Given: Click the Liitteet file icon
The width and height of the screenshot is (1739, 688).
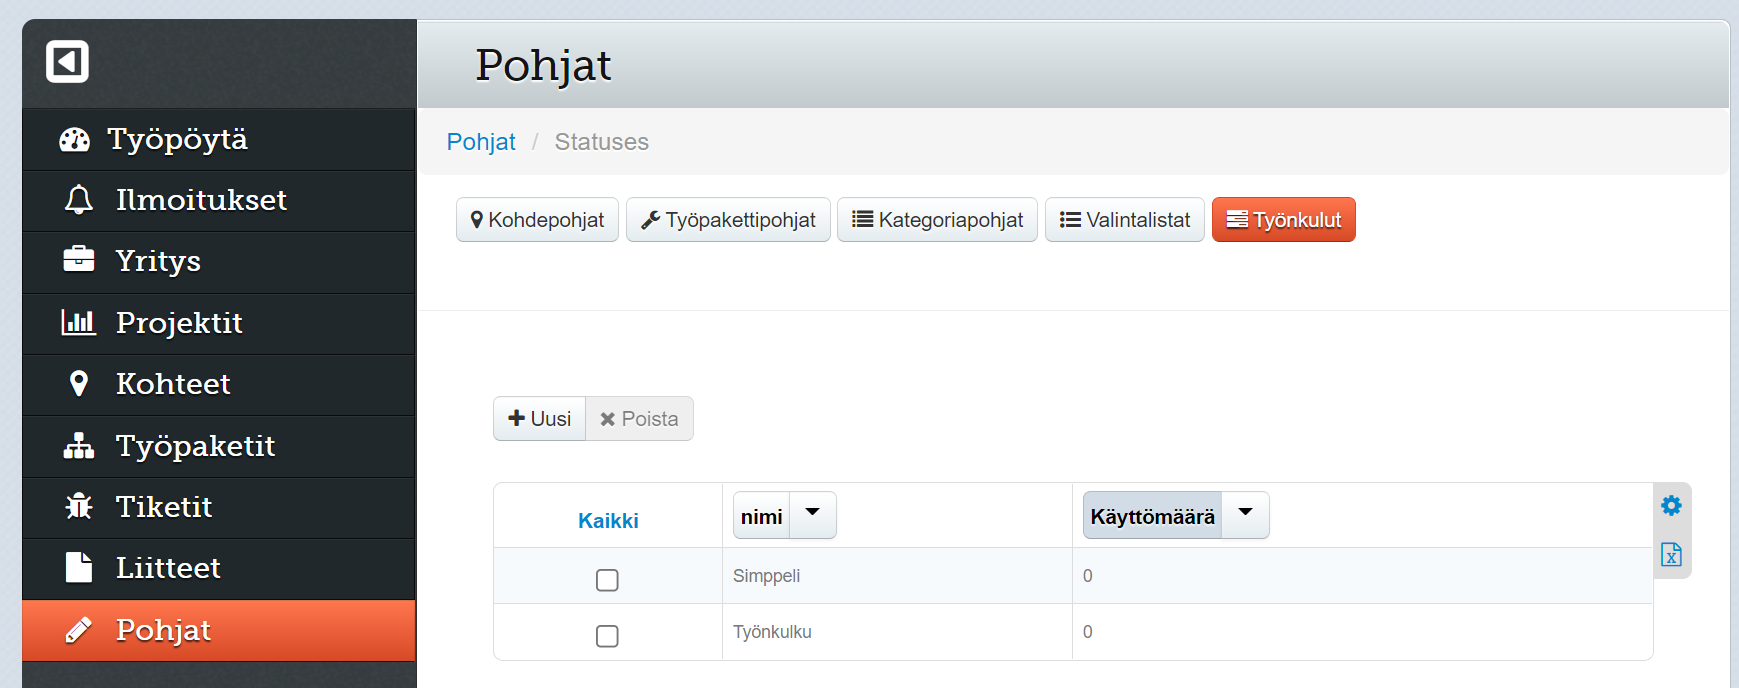Looking at the screenshot, I should (79, 567).
